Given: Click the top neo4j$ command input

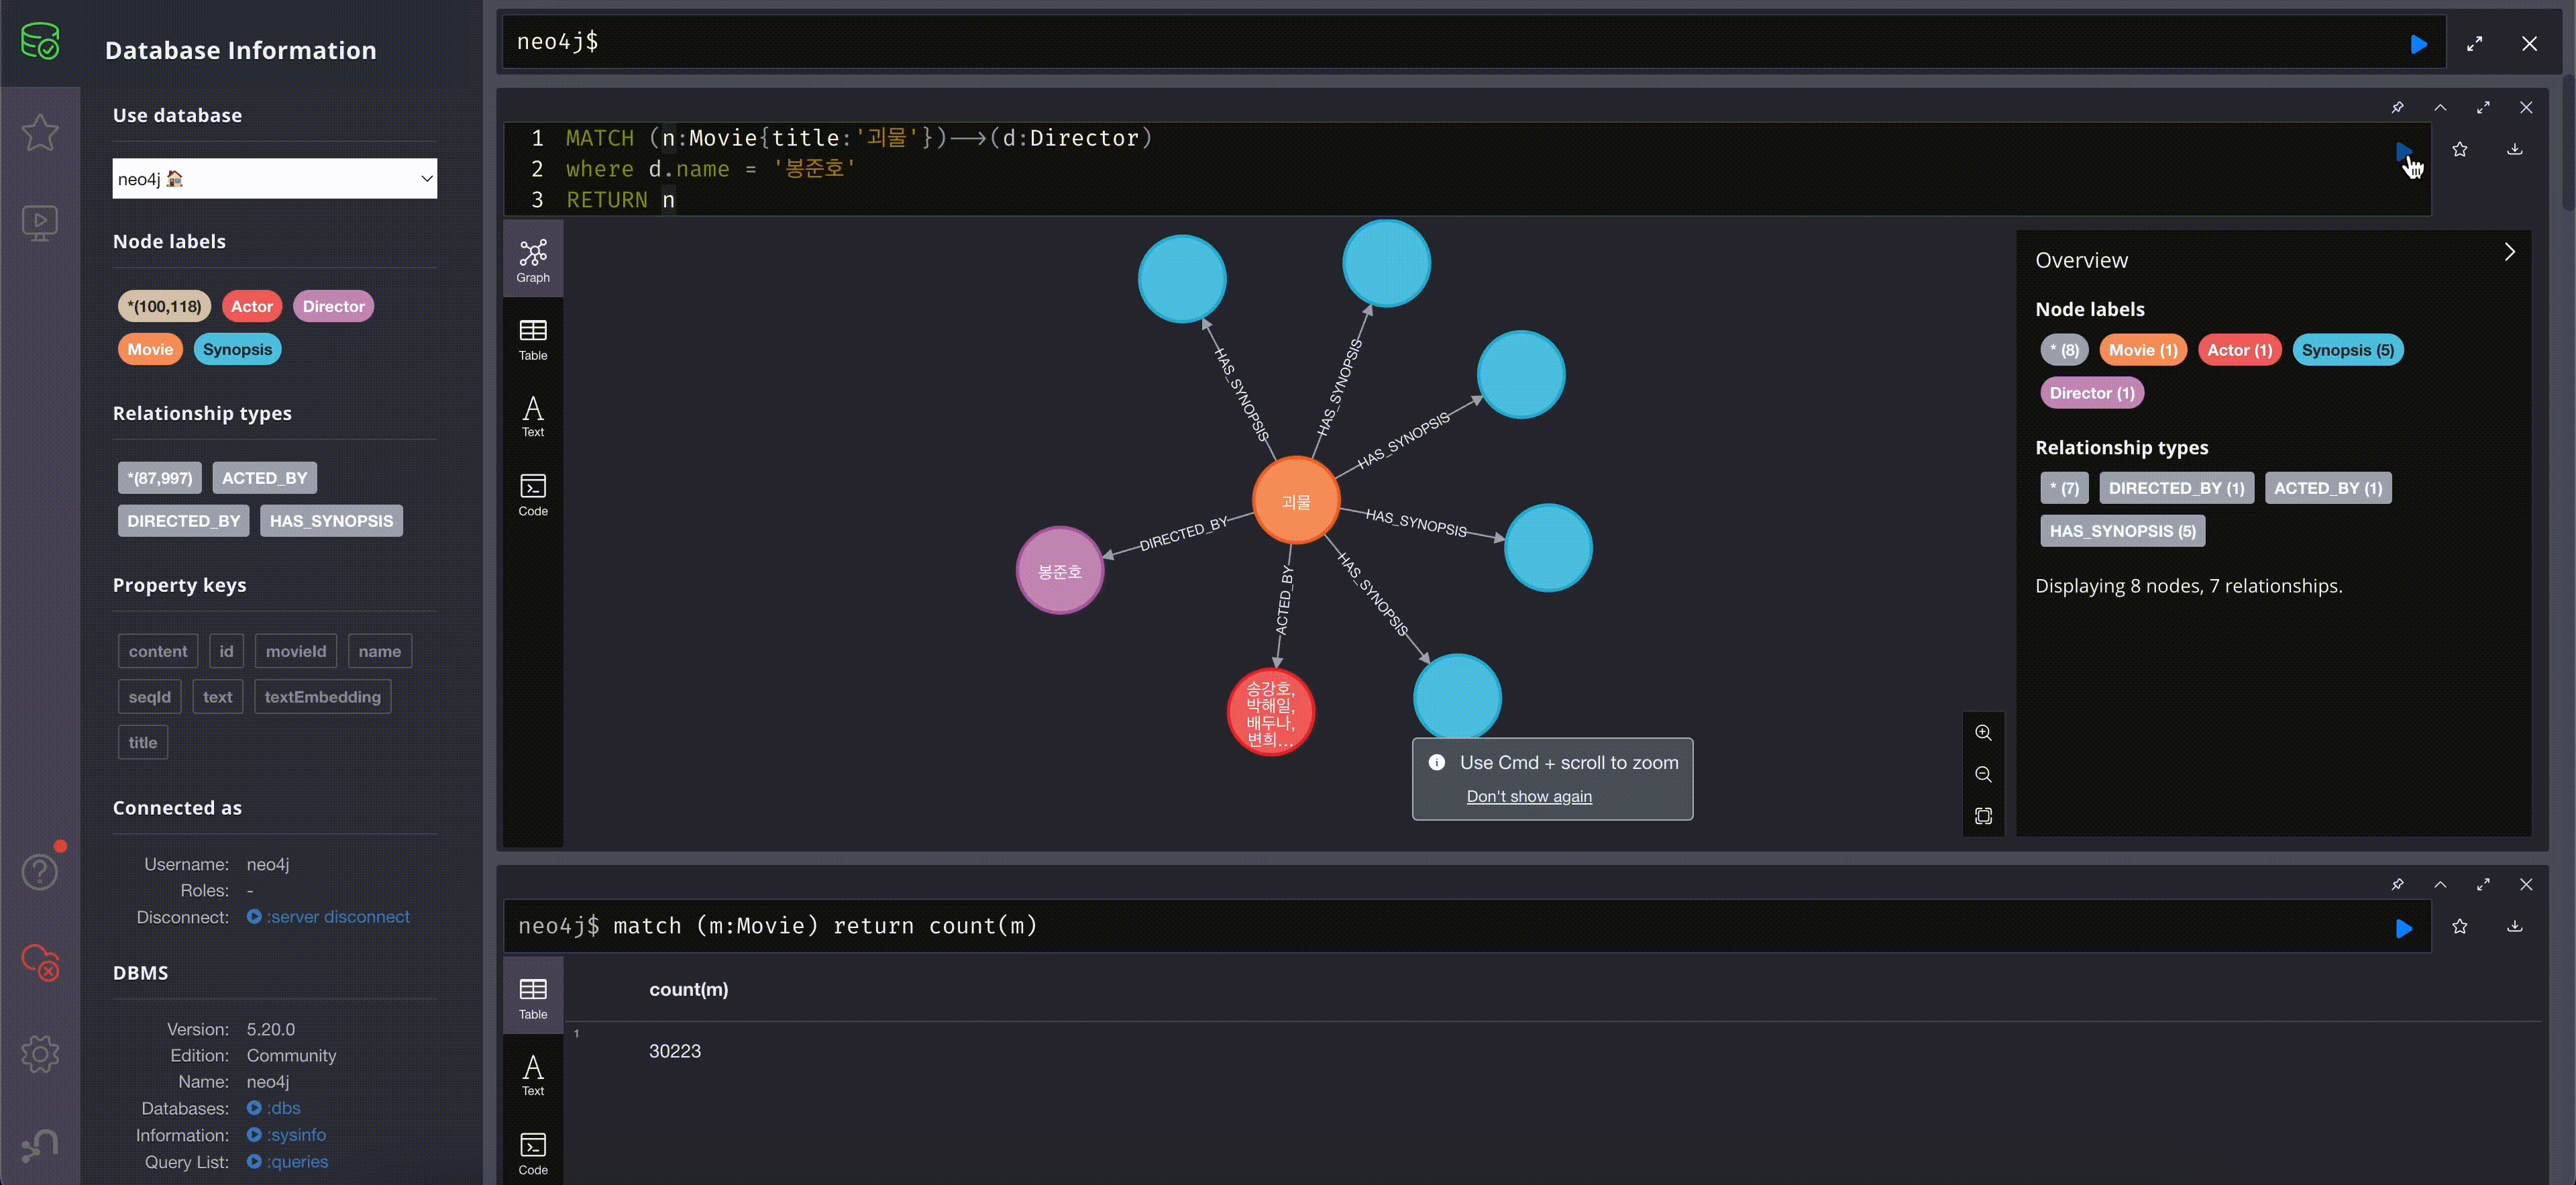Looking at the screenshot, I should pos(1400,42).
